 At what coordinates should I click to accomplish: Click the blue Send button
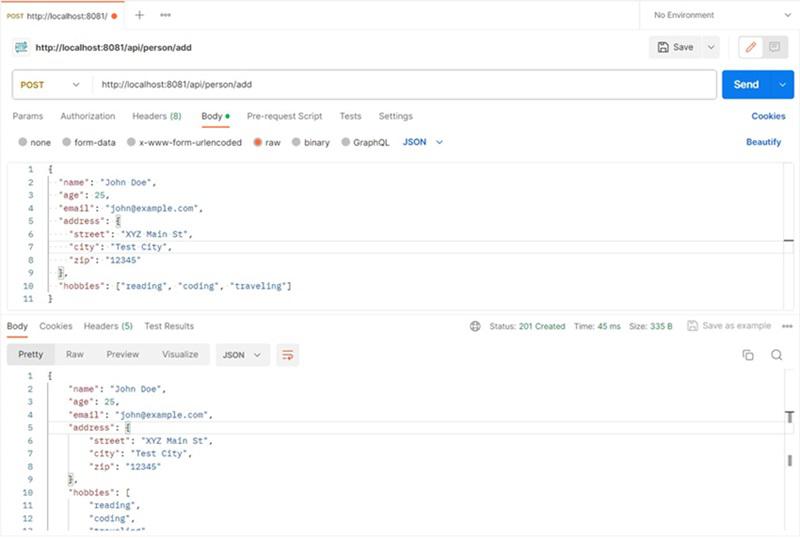[x=746, y=85]
